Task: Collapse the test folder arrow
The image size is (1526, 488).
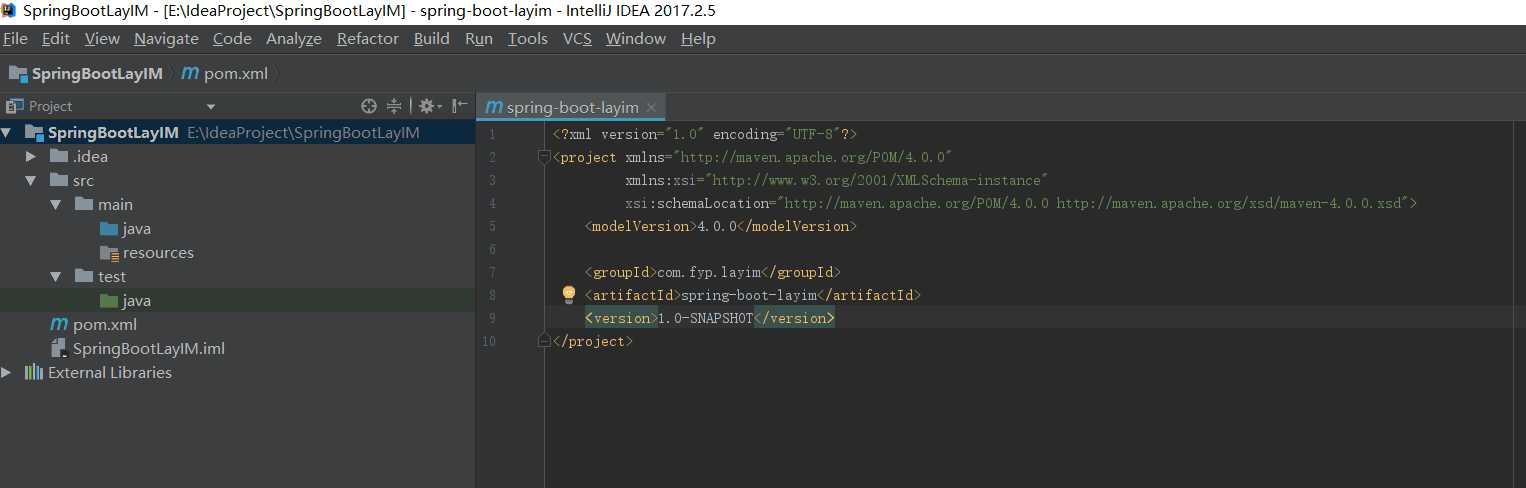Action: (x=57, y=276)
